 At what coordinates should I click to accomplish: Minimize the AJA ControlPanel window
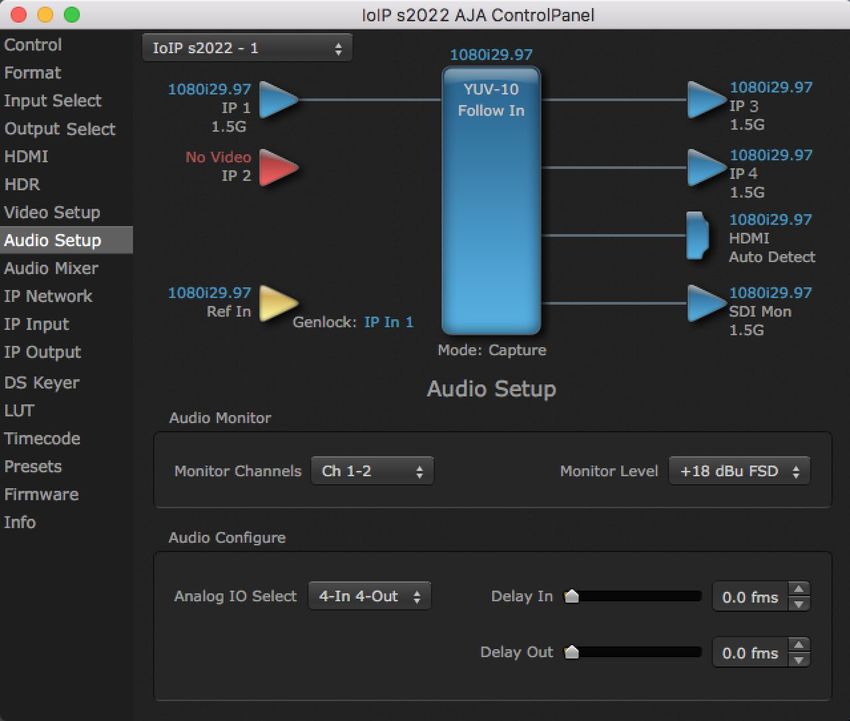coord(46,15)
